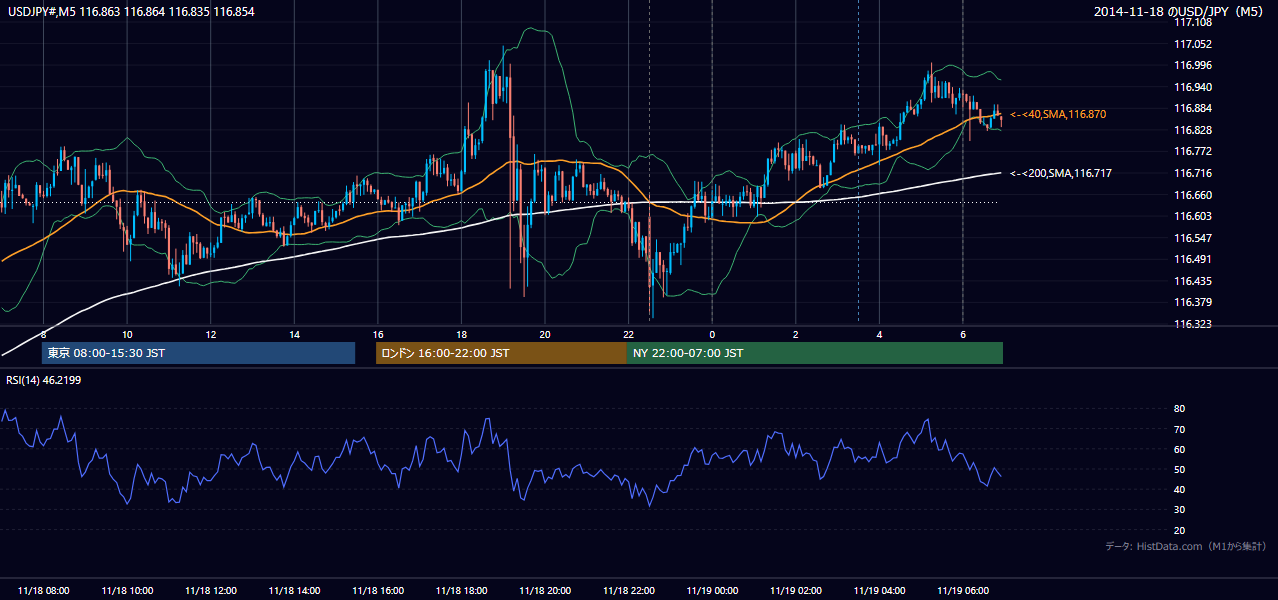This screenshot has height=600, width=1278.
Task: Click the 11/18 10:00 time axis label
Action: click(127, 591)
